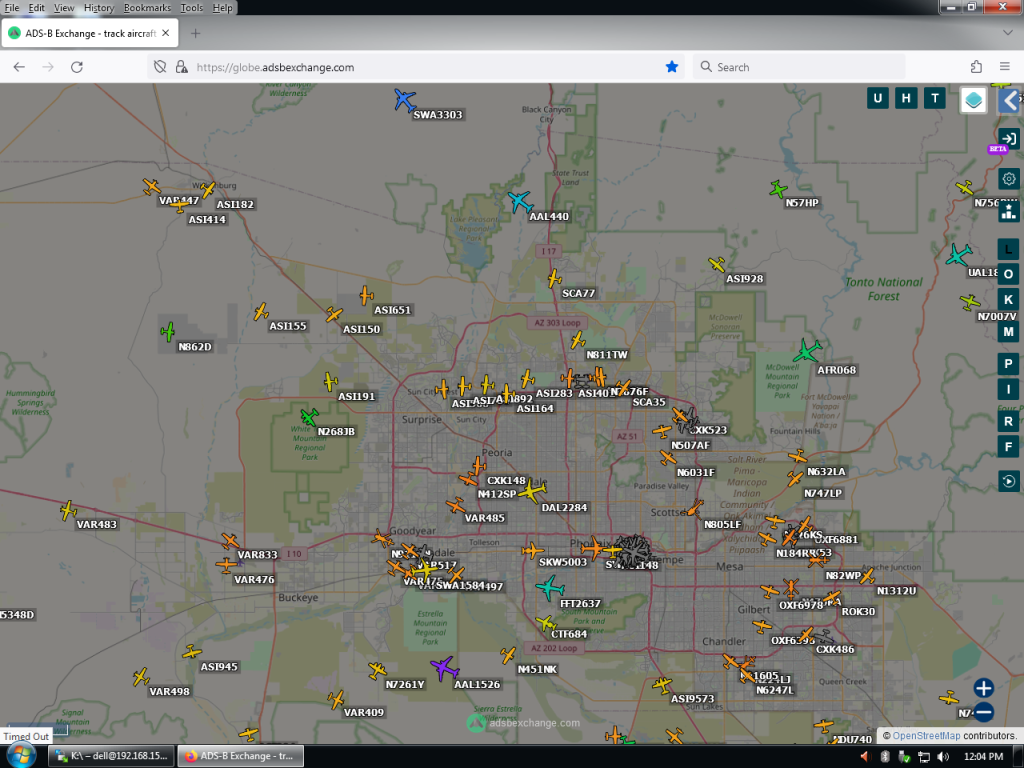Viewport: 1024px width, 768px height.
Task: Open the Tools menu
Action: coord(191,8)
